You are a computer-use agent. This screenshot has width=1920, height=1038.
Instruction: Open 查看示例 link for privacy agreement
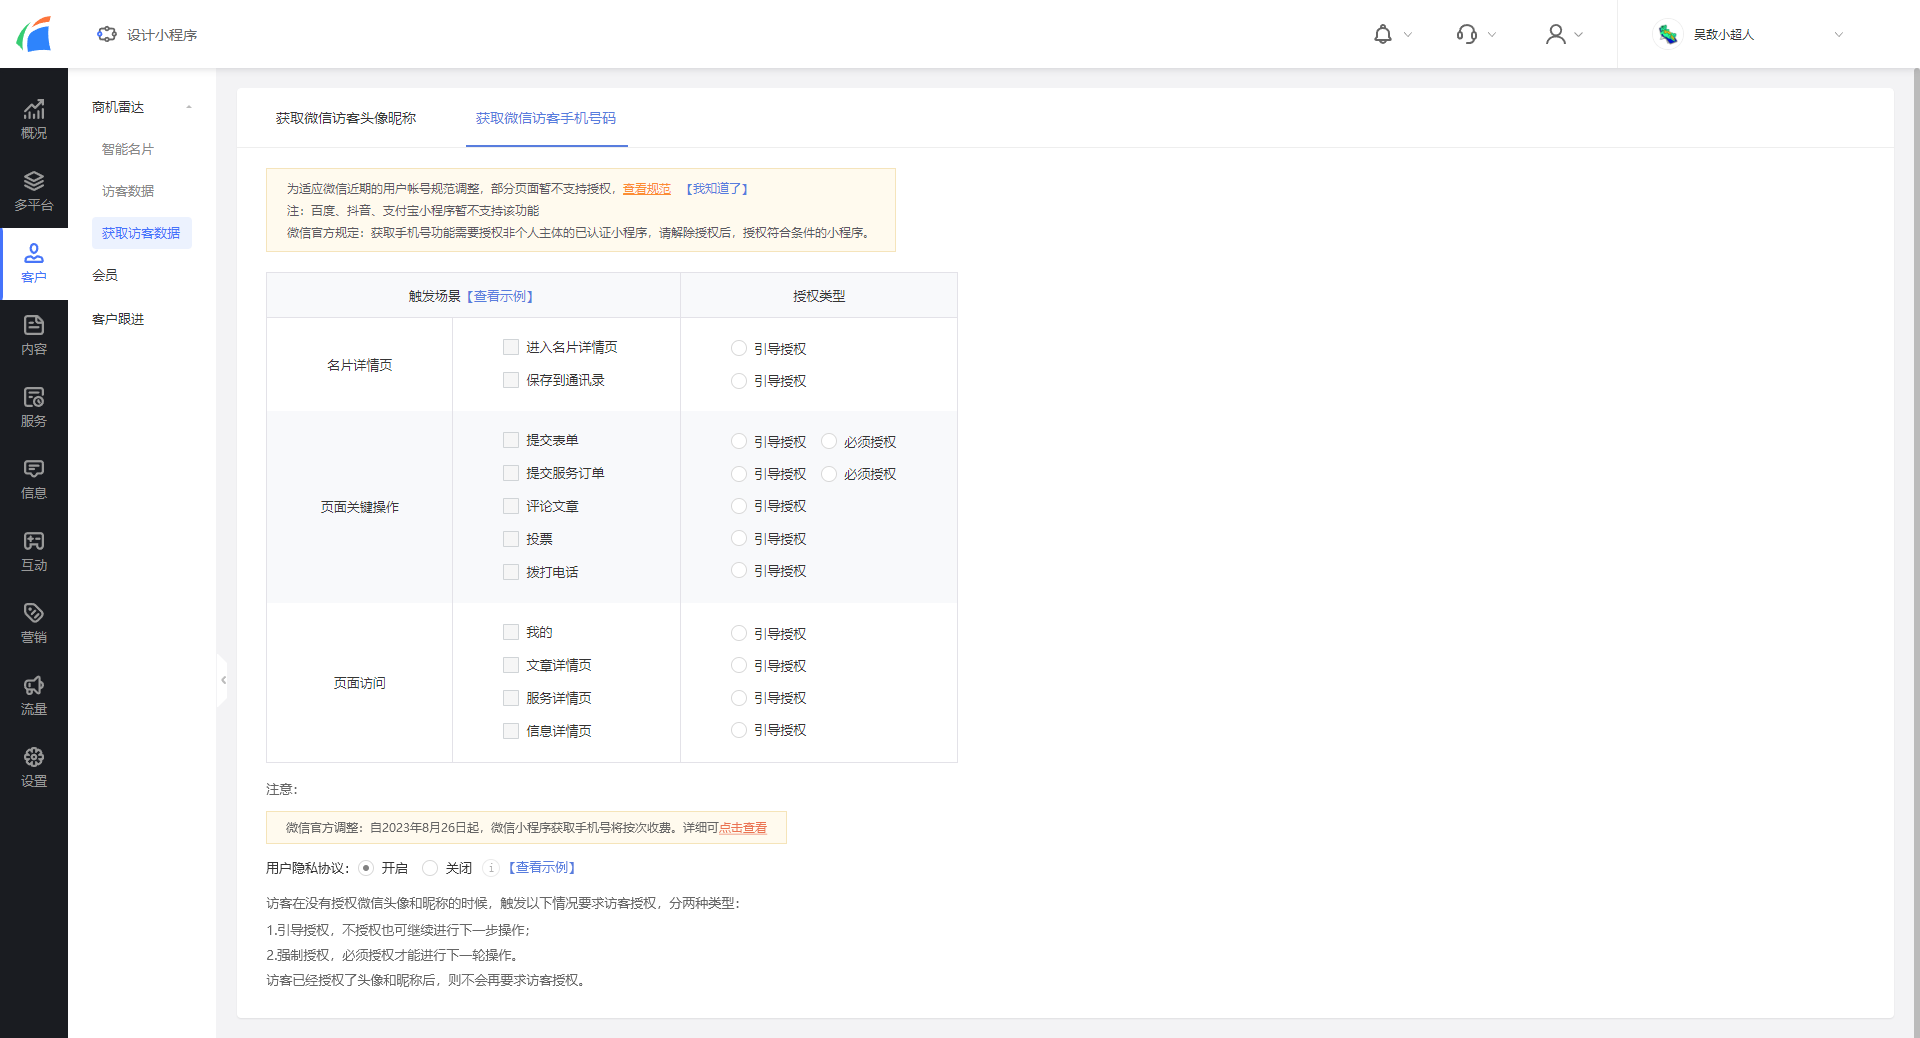(542, 868)
